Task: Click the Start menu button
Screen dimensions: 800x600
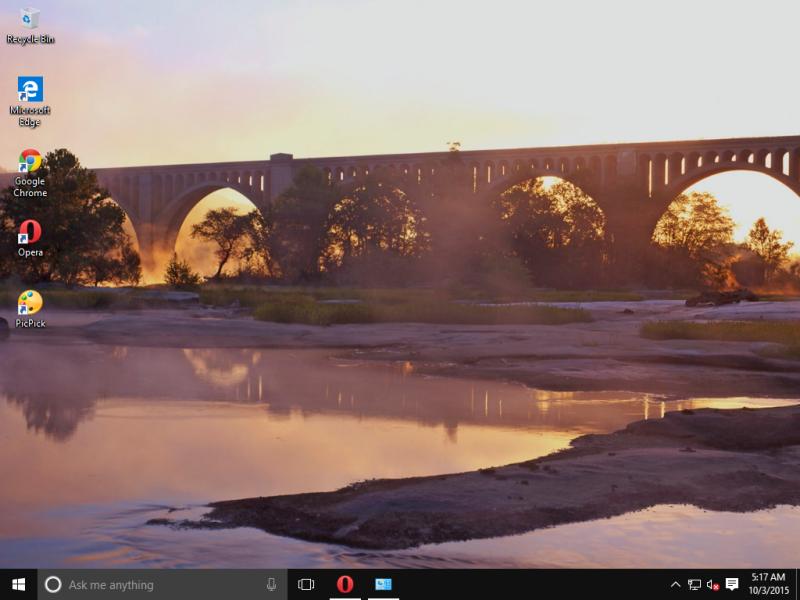Action: pyautogui.click(x=16, y=585)
